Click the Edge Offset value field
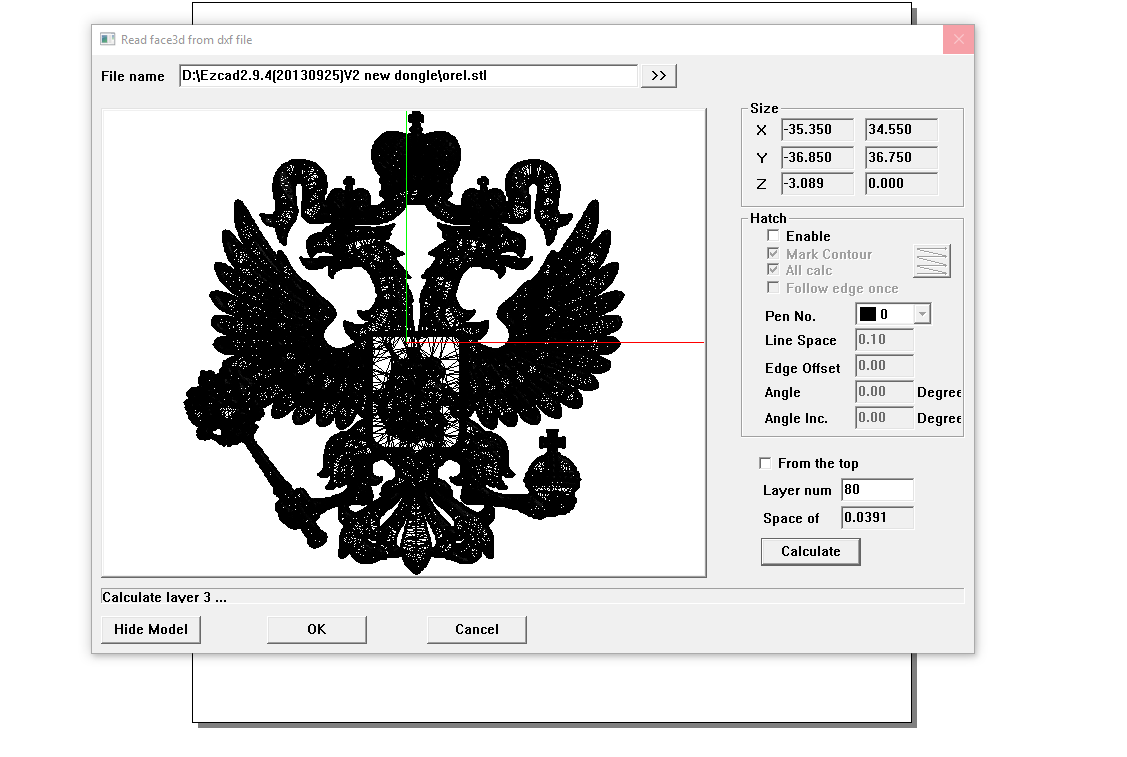Image resolution: width=1127 pixels, height=757 pixels. click(884, 366)
